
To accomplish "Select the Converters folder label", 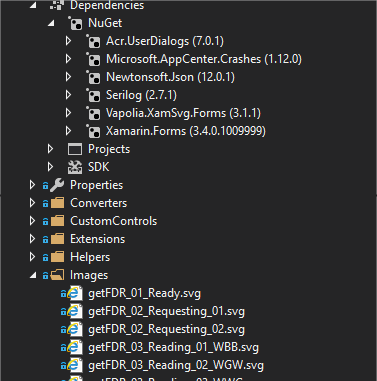I will [99, 203].
